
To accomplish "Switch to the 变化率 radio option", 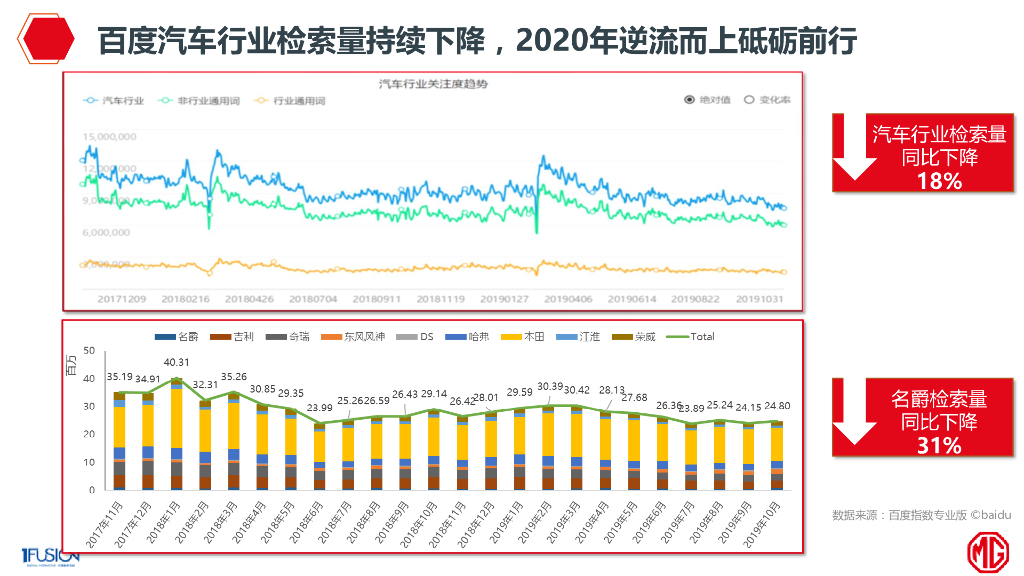I will click(749, 98).
